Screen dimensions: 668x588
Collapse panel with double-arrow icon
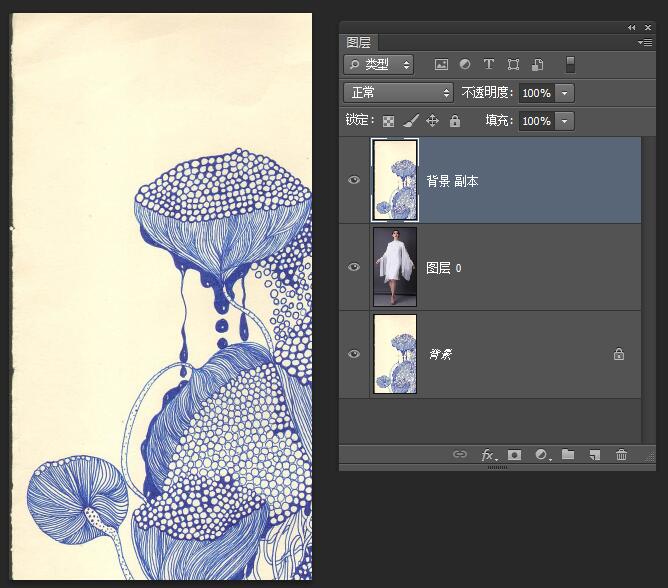[x=631, y=28]
